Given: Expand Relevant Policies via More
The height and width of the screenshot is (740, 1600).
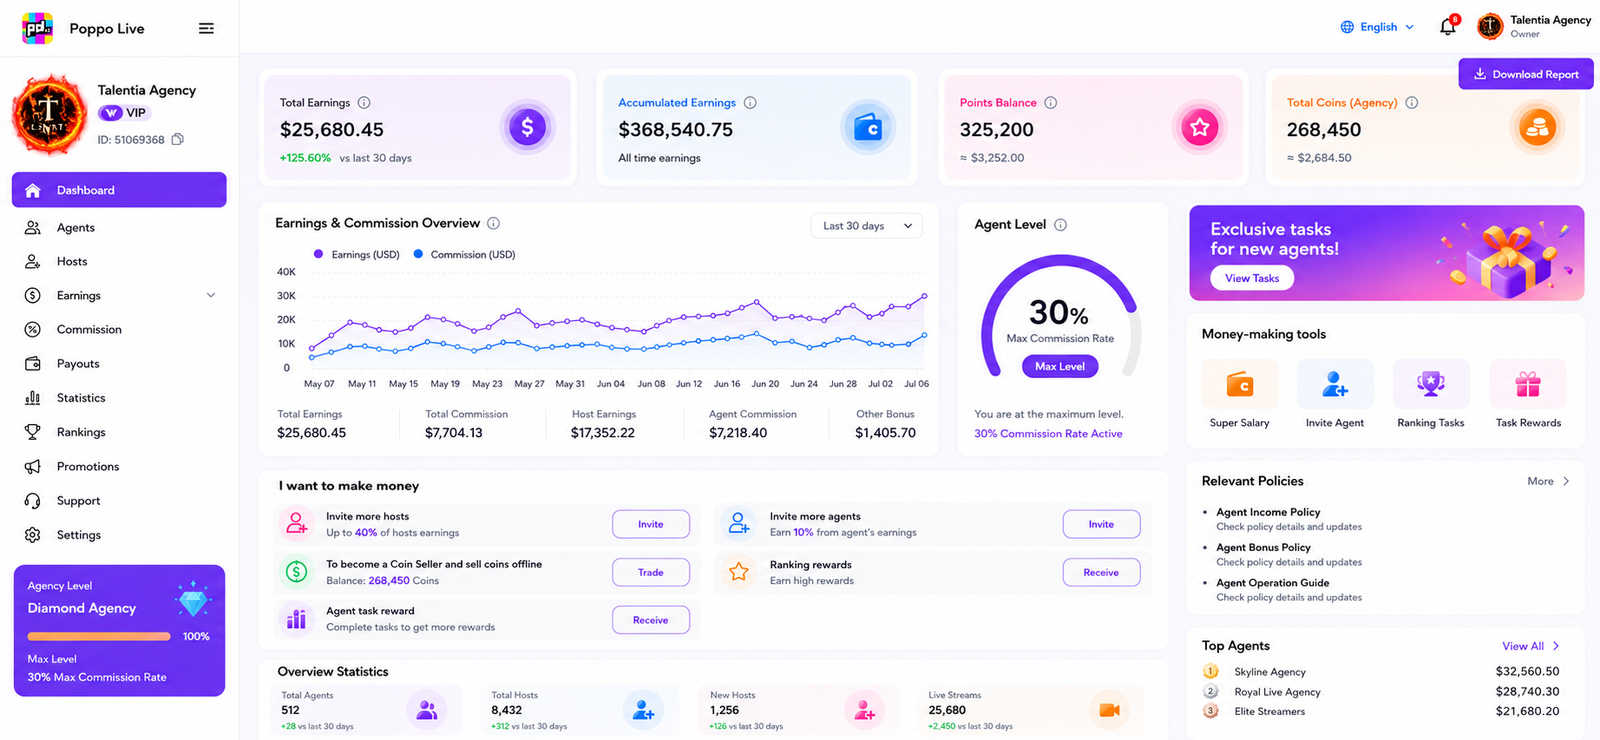Looking at the screenshot, I should [1548, 481].
